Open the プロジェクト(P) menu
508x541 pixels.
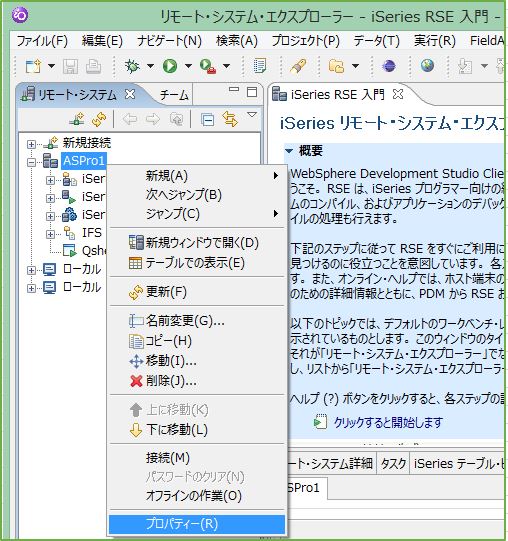point(306,41)
